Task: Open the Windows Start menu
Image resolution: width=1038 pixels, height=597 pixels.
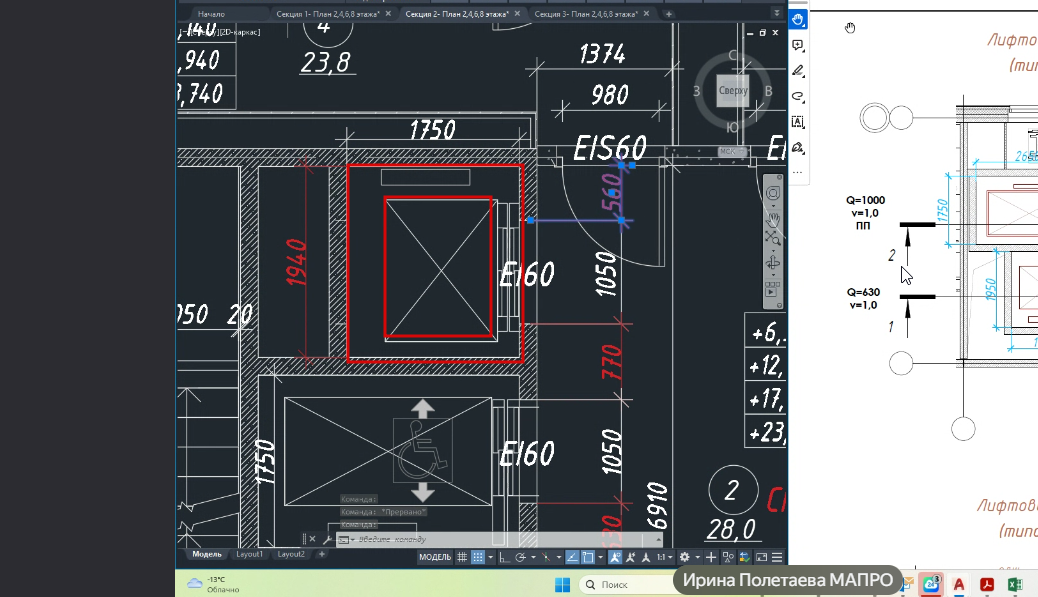Action: point(562,584)
